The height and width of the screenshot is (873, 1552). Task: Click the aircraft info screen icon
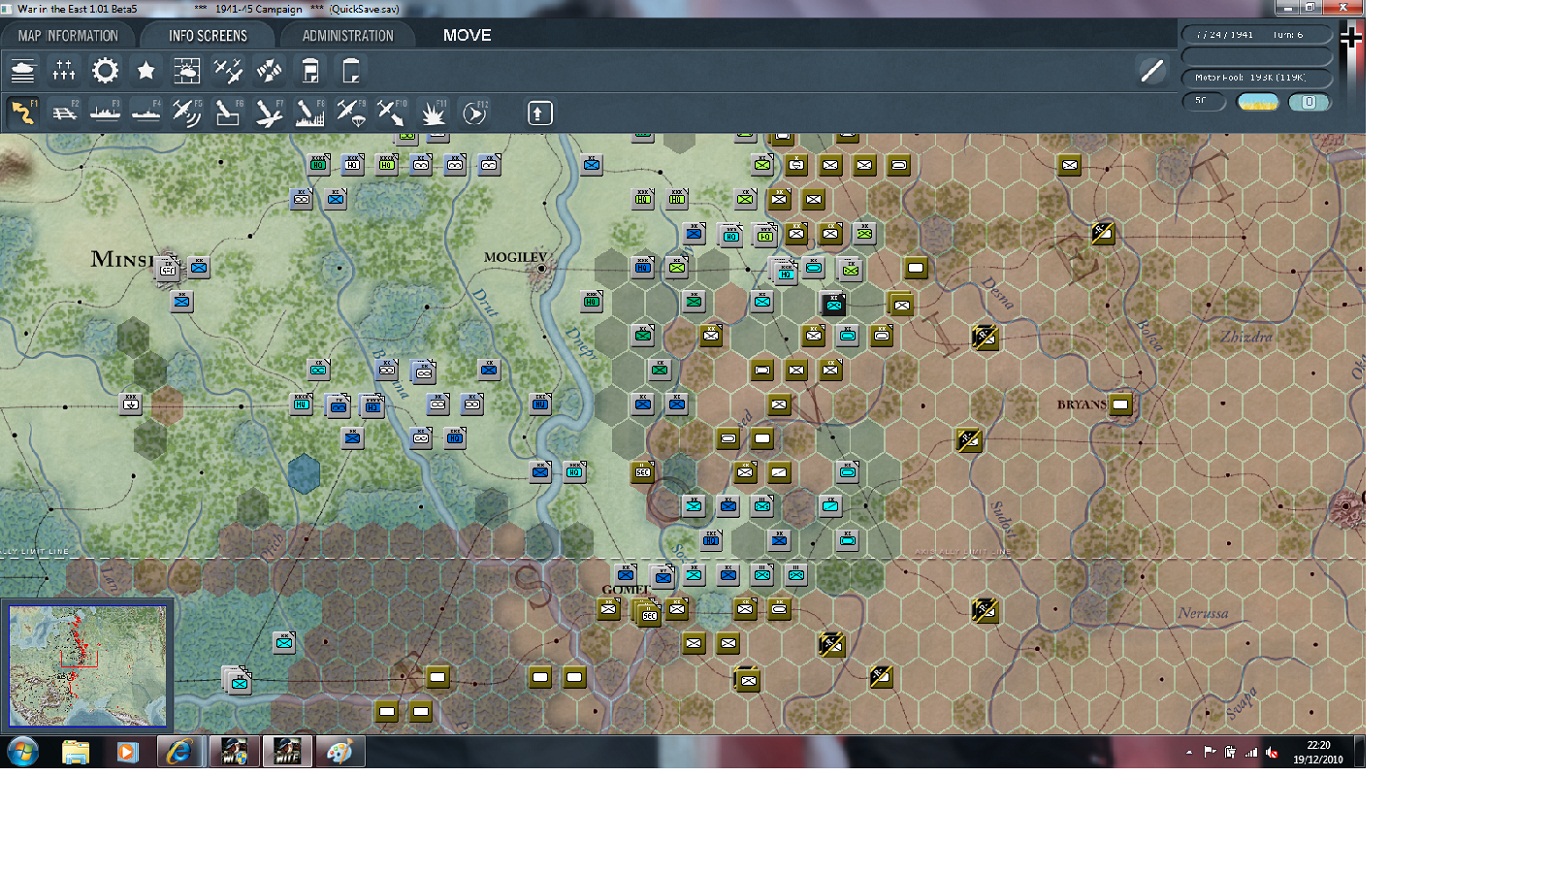click(x=228, y=71)
